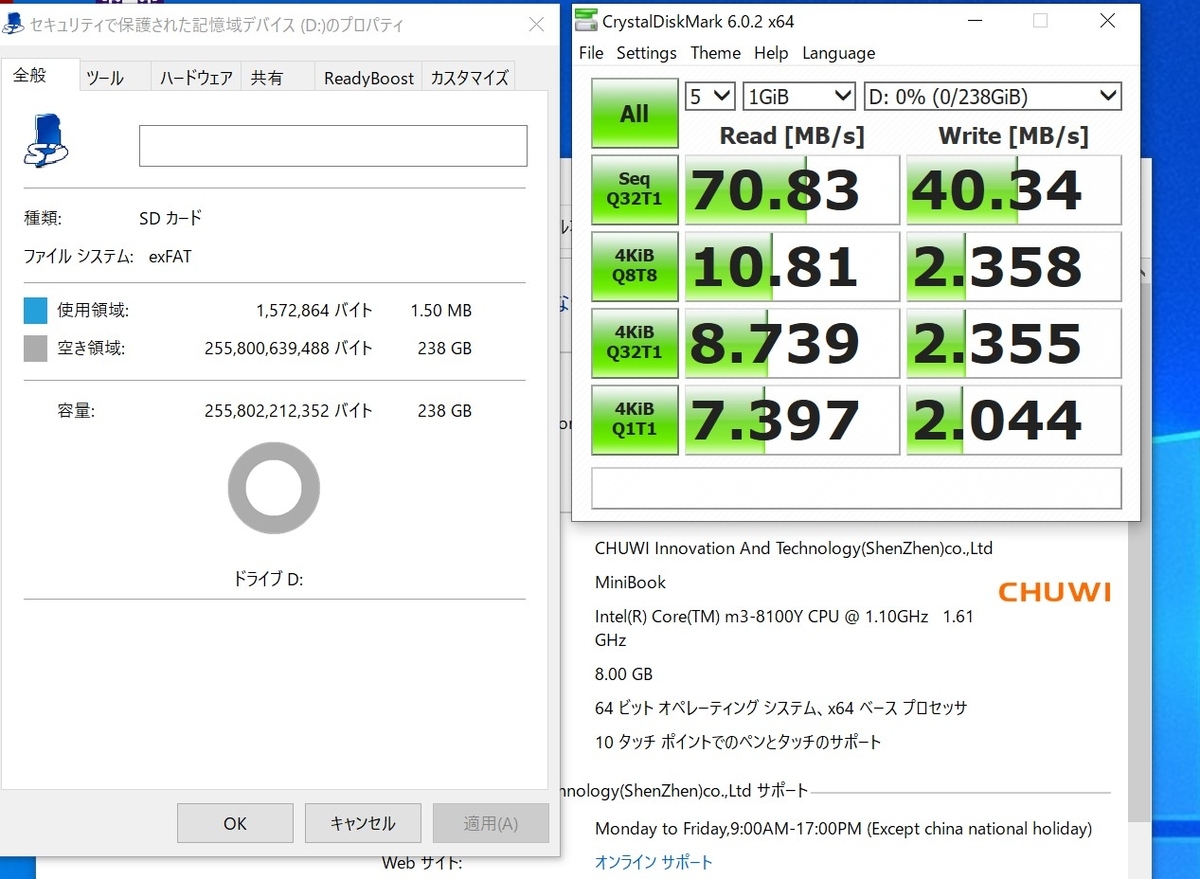Run the 4KiB Q1T1 test

click(634, 419)
